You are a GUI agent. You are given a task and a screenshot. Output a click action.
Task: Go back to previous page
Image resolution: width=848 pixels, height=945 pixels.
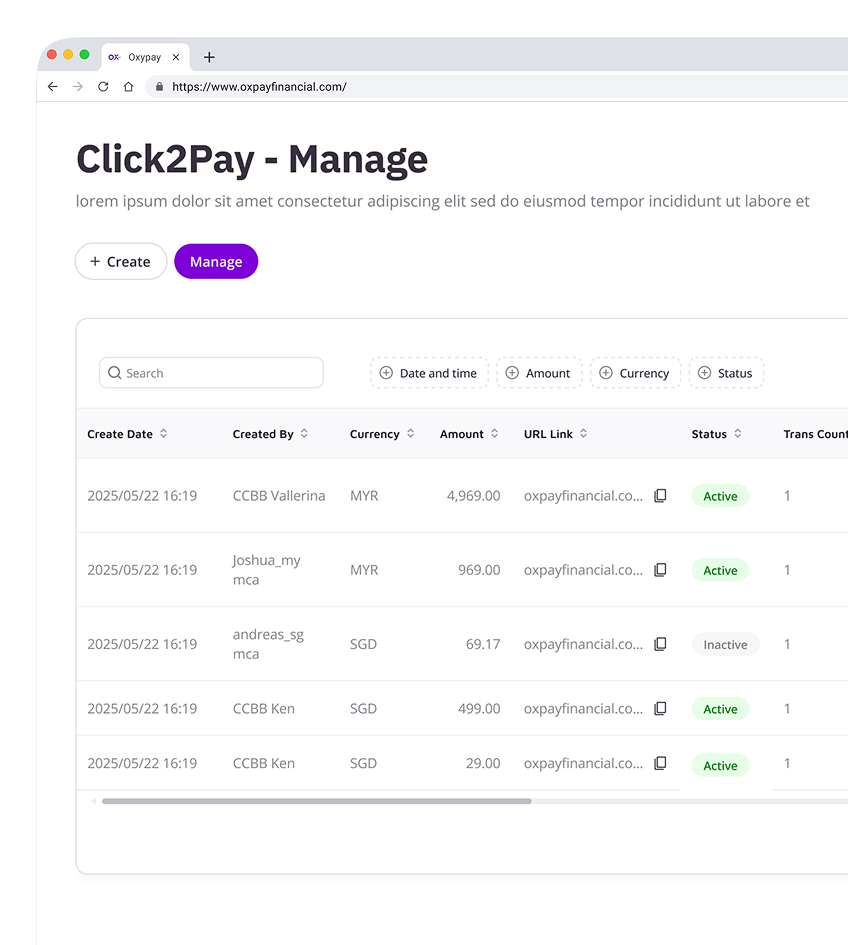53,87
